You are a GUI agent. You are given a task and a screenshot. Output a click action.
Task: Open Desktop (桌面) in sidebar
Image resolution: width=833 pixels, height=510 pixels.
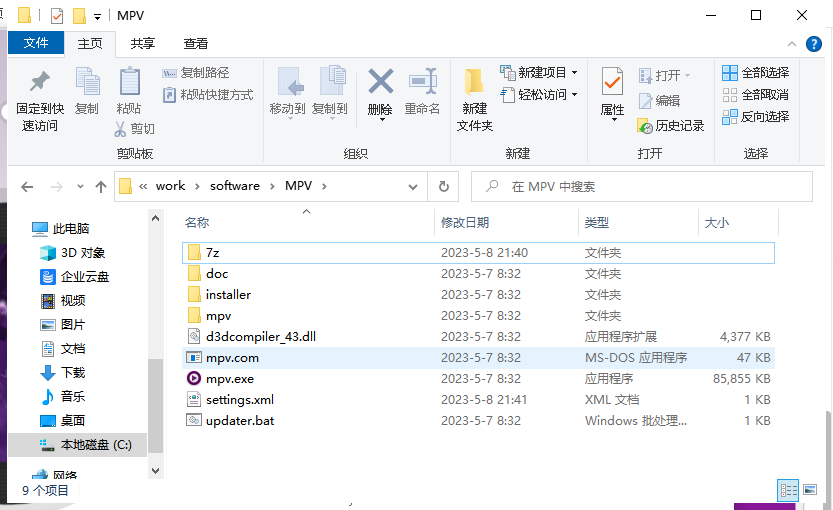point(63,421)
